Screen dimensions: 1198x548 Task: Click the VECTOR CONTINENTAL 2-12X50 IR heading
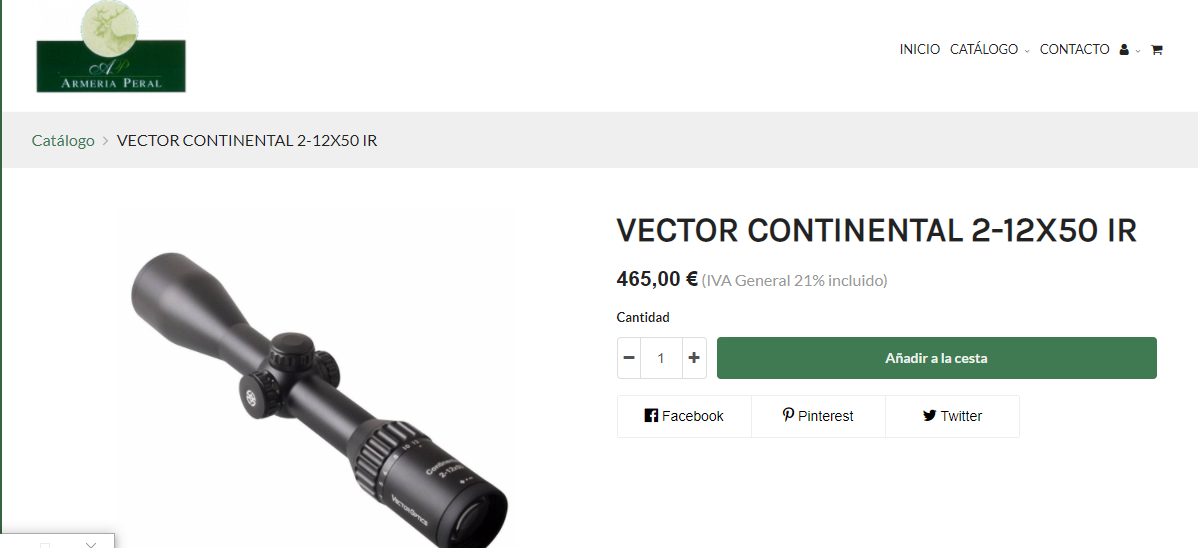tap(877, 230)
